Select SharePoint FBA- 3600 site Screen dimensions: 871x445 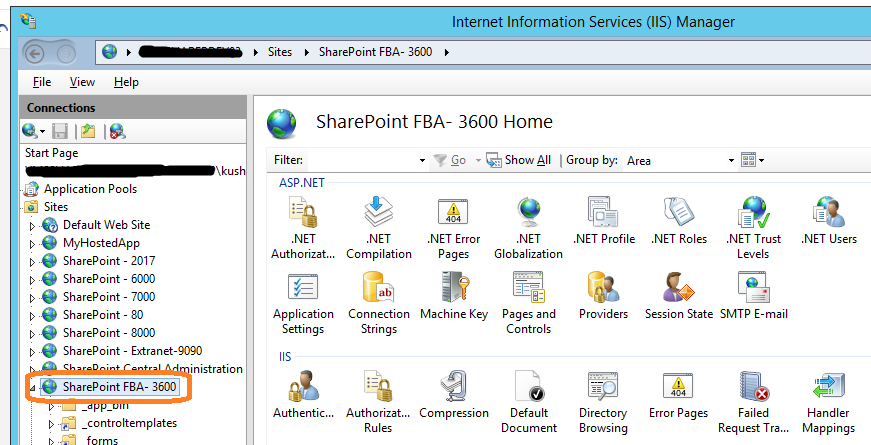(119, 387)
